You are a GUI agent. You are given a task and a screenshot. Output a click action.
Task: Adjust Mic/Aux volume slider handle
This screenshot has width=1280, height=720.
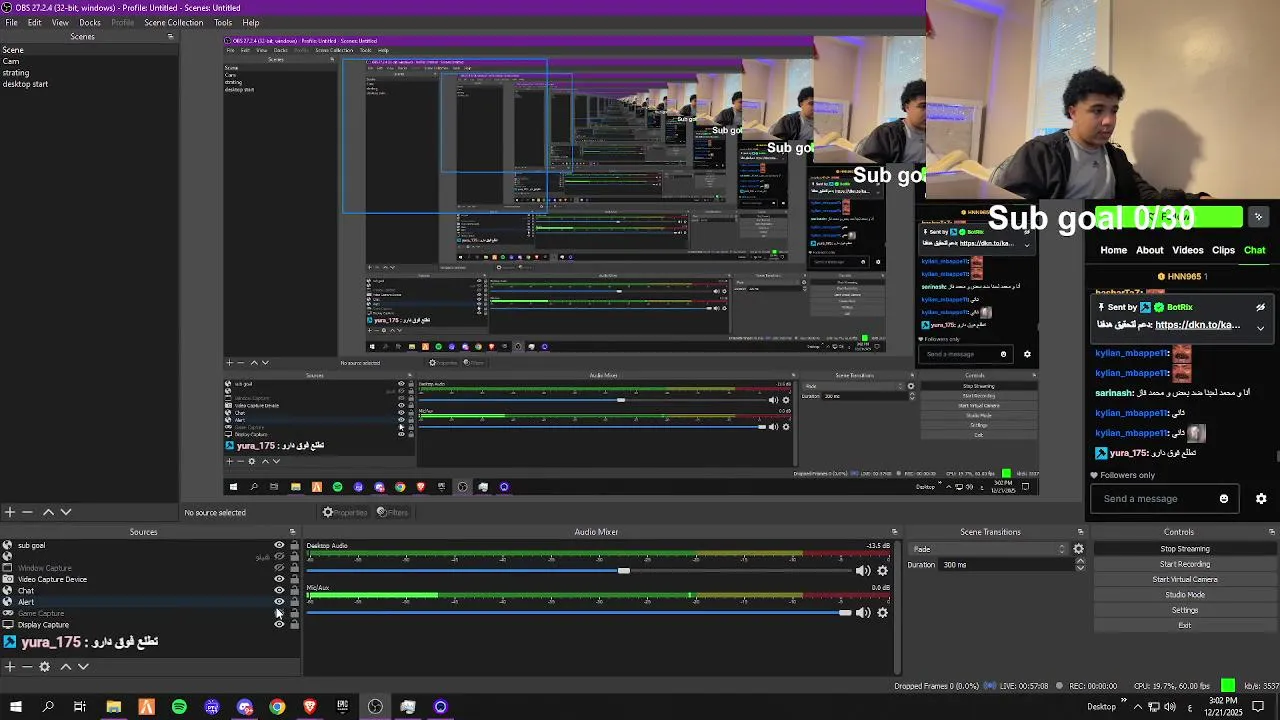[x=845, y=613]
